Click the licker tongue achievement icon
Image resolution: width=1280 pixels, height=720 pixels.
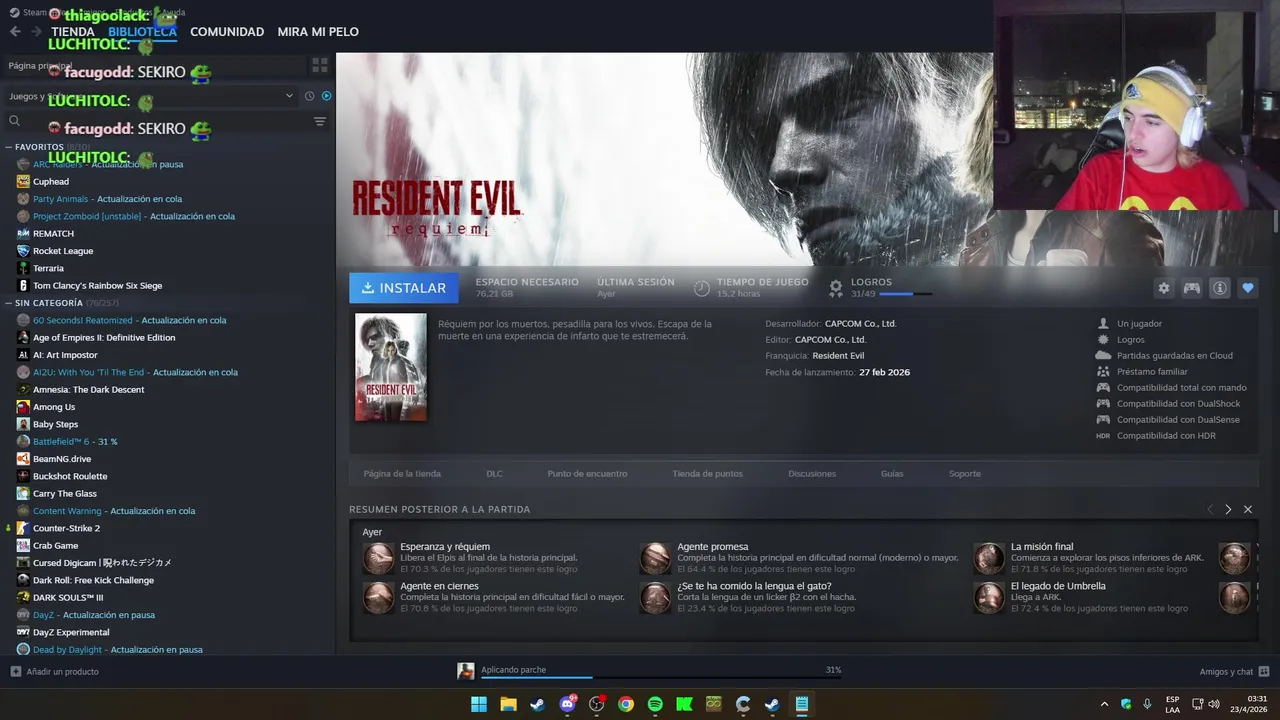(x=655, y=597)
